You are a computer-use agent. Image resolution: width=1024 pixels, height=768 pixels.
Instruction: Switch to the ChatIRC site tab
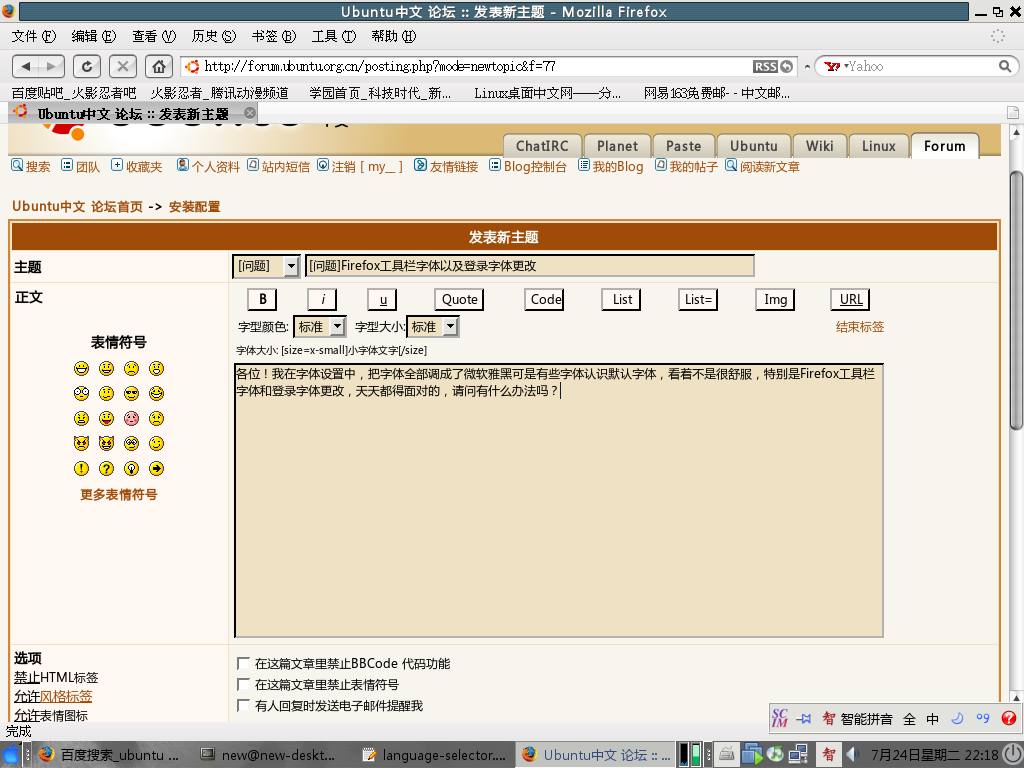coord(541,146)
